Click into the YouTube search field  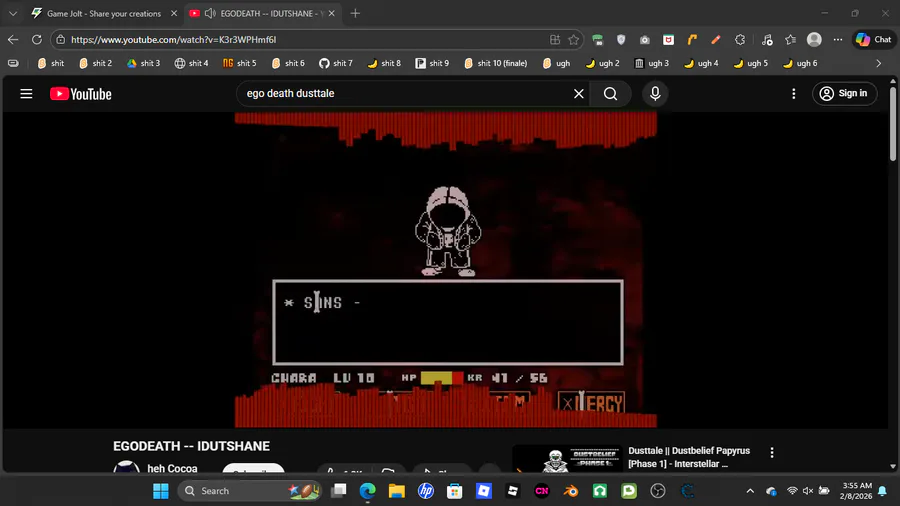coord(405,94)
